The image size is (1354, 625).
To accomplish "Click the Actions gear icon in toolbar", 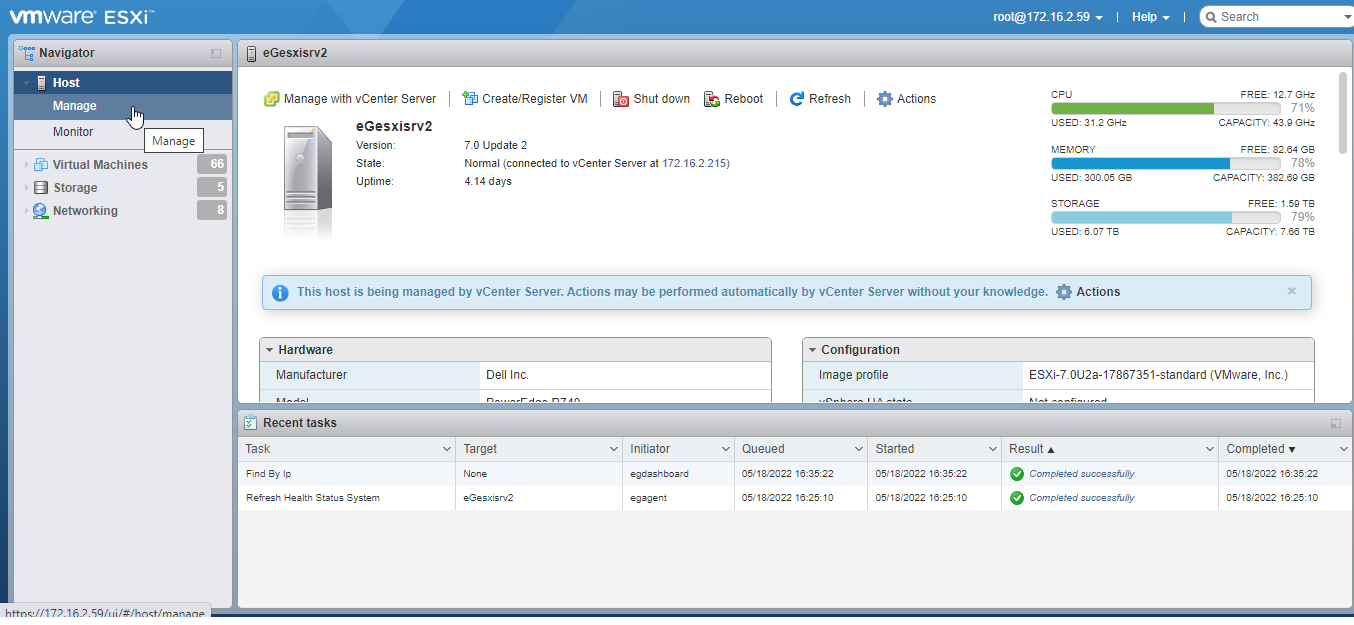I will point(884,99).
